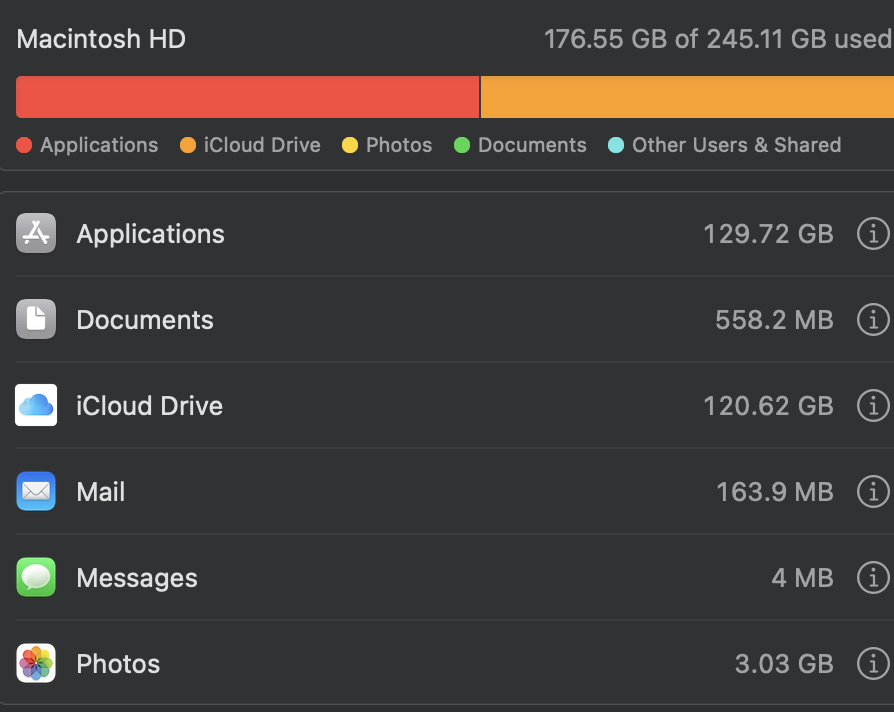The width and height of the screenshot is (894, 712).
Task: Click the Documents file icon
Action: click(36, 320)
